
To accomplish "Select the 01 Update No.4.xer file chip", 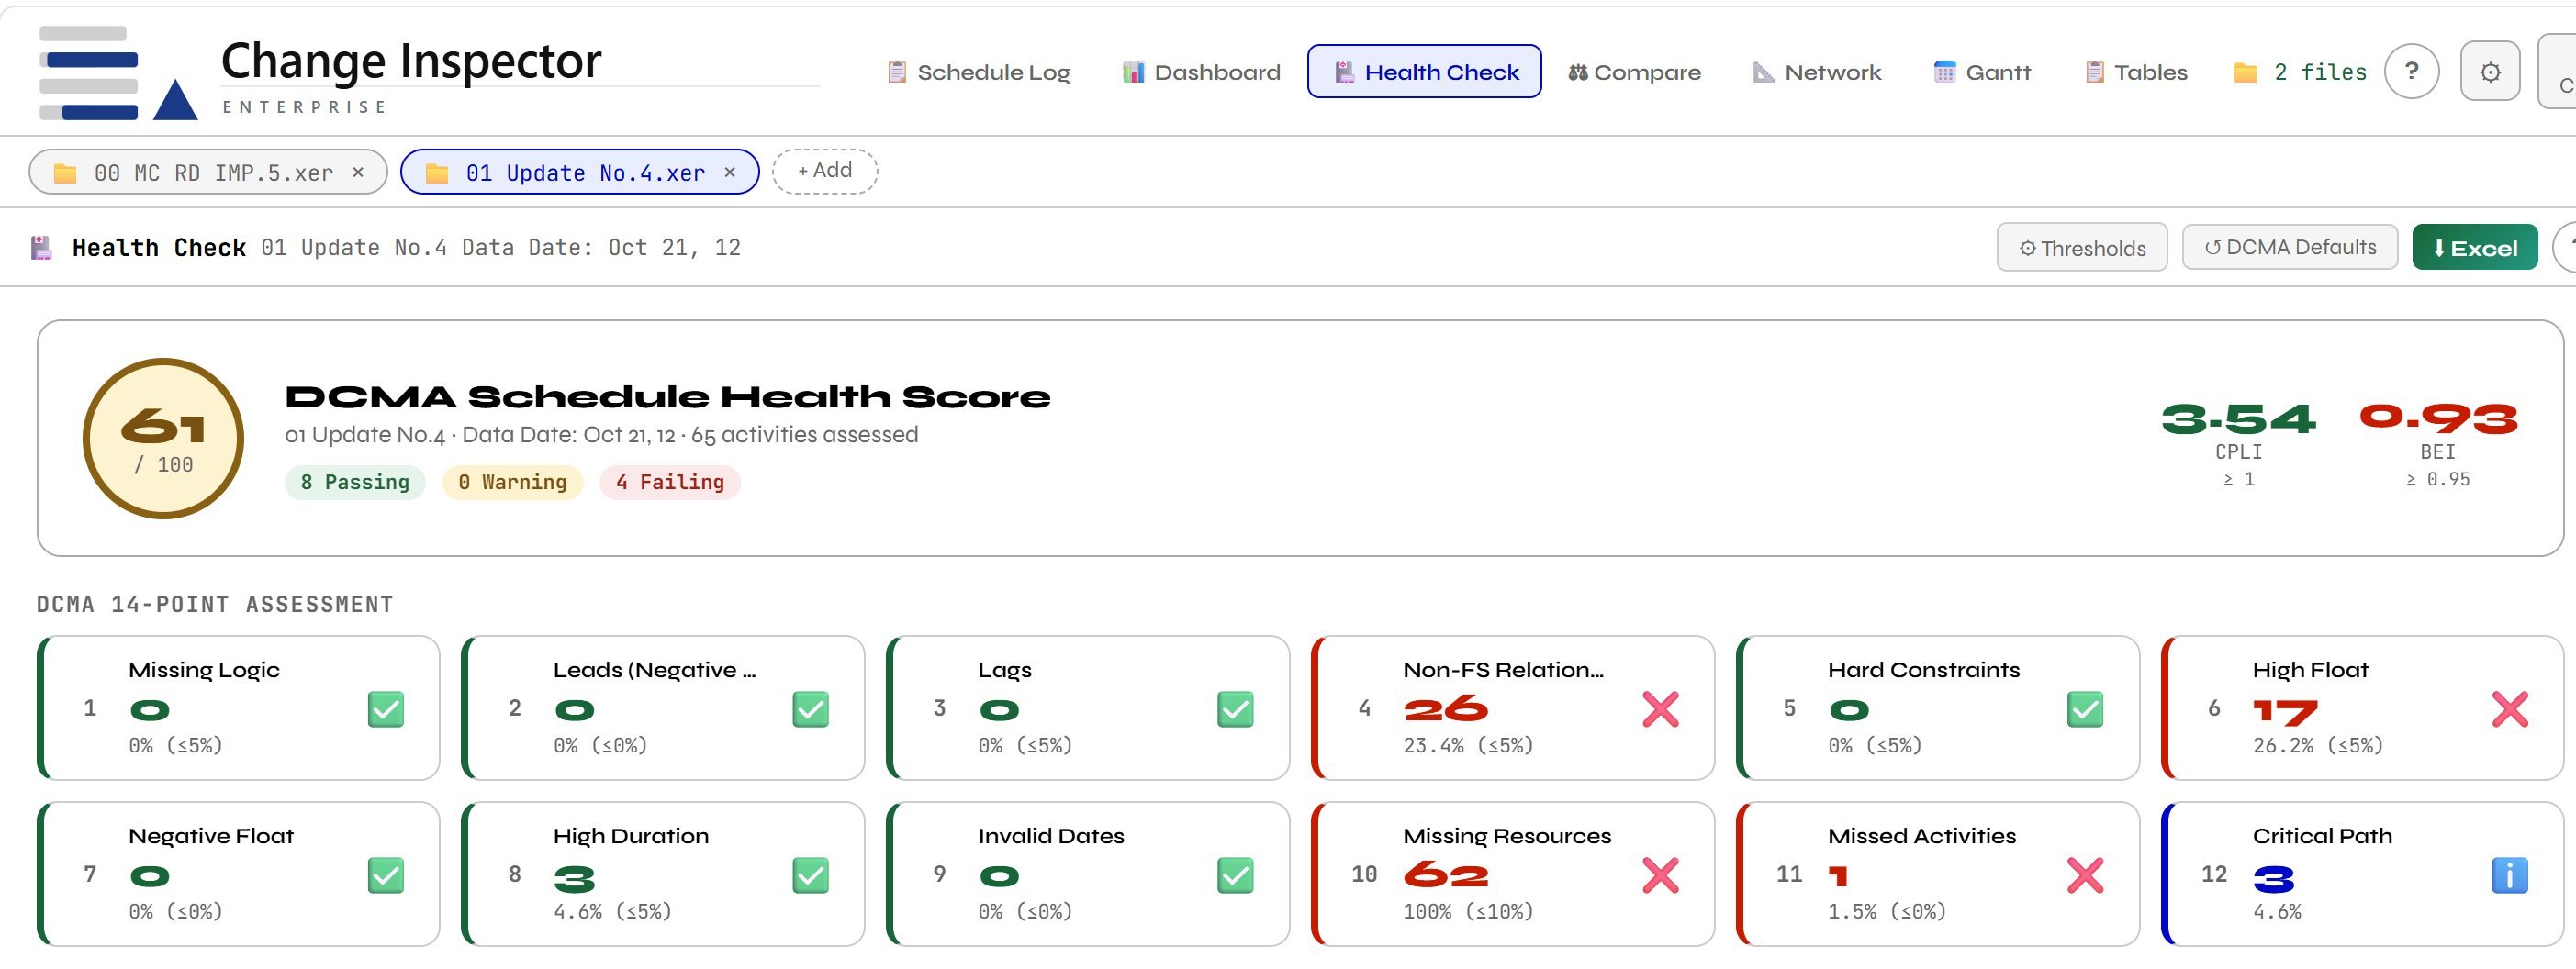I will tap(579, 173).
